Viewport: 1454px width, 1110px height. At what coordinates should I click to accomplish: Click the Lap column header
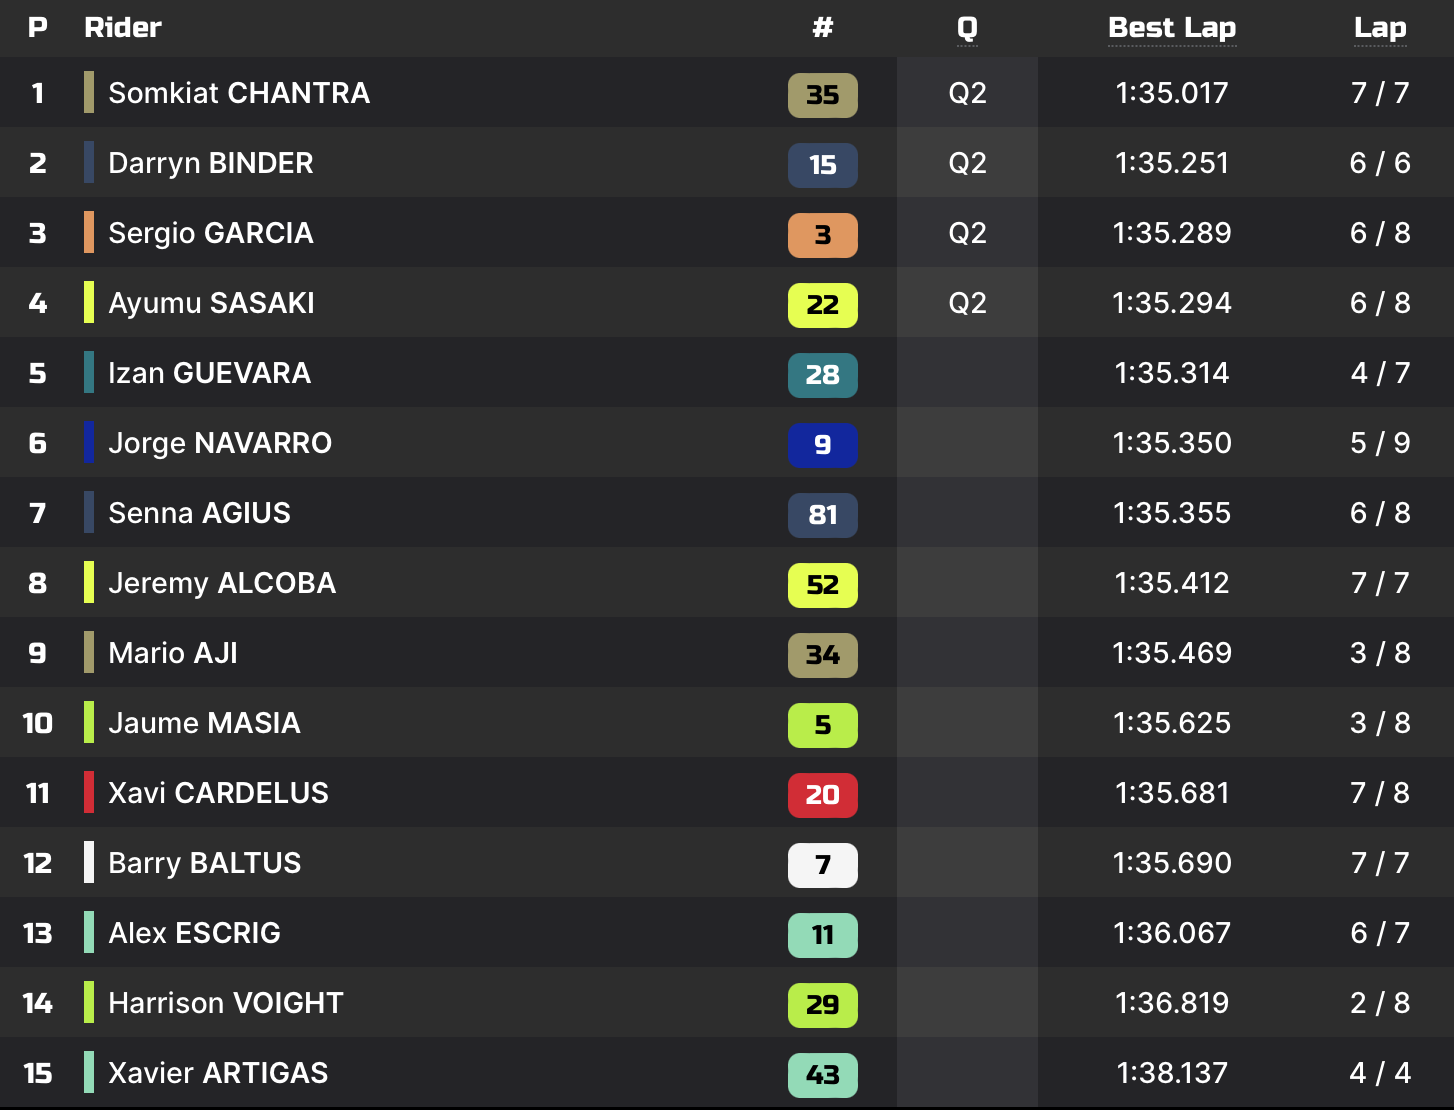point(1380,28)
